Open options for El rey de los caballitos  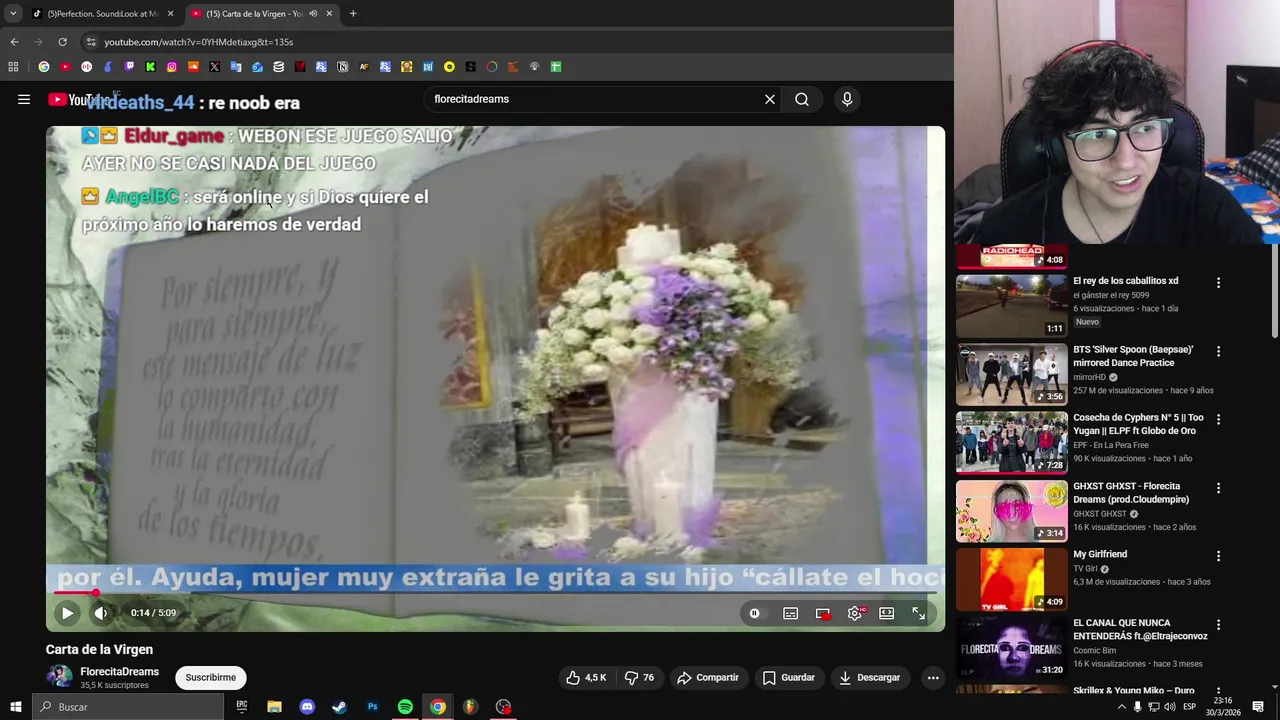1218,283
